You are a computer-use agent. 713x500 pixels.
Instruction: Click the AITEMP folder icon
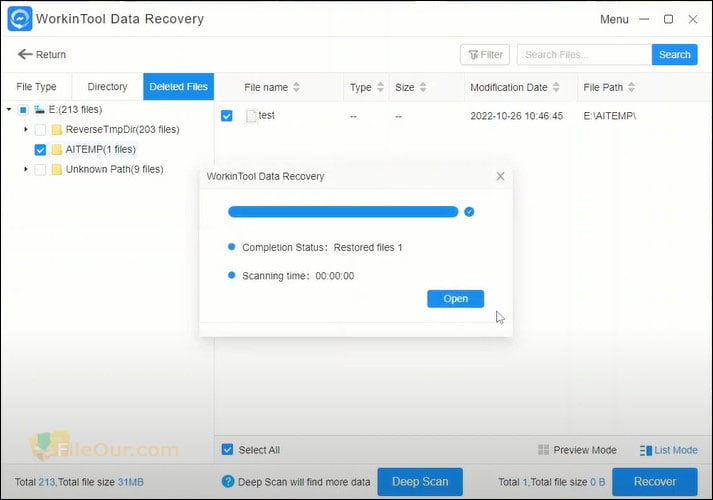tap(56, 150)
